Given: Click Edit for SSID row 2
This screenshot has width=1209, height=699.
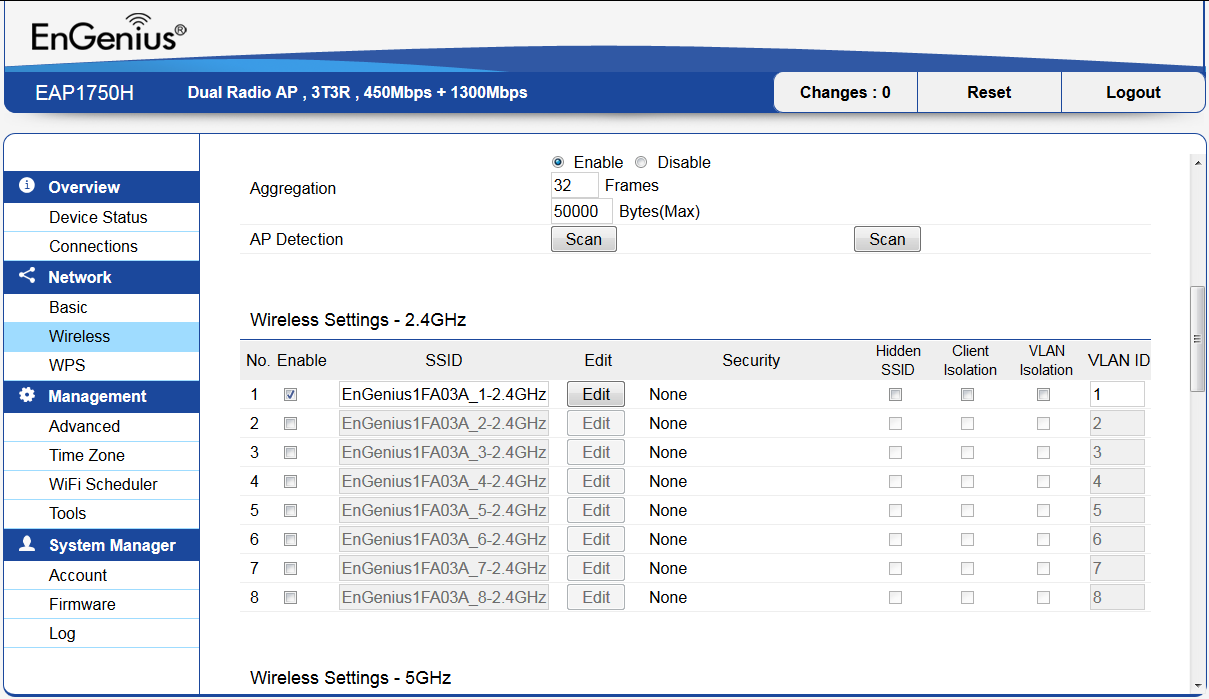Looking at the screenshot, I should coord(596,423).
